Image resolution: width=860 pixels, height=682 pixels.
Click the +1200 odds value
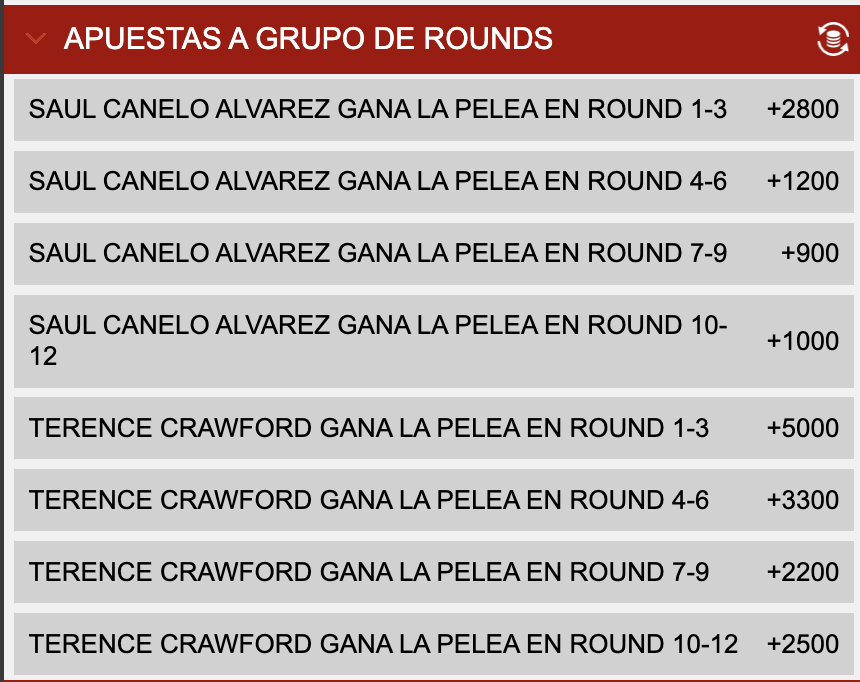pyautogui.click(x=802, y=181)
